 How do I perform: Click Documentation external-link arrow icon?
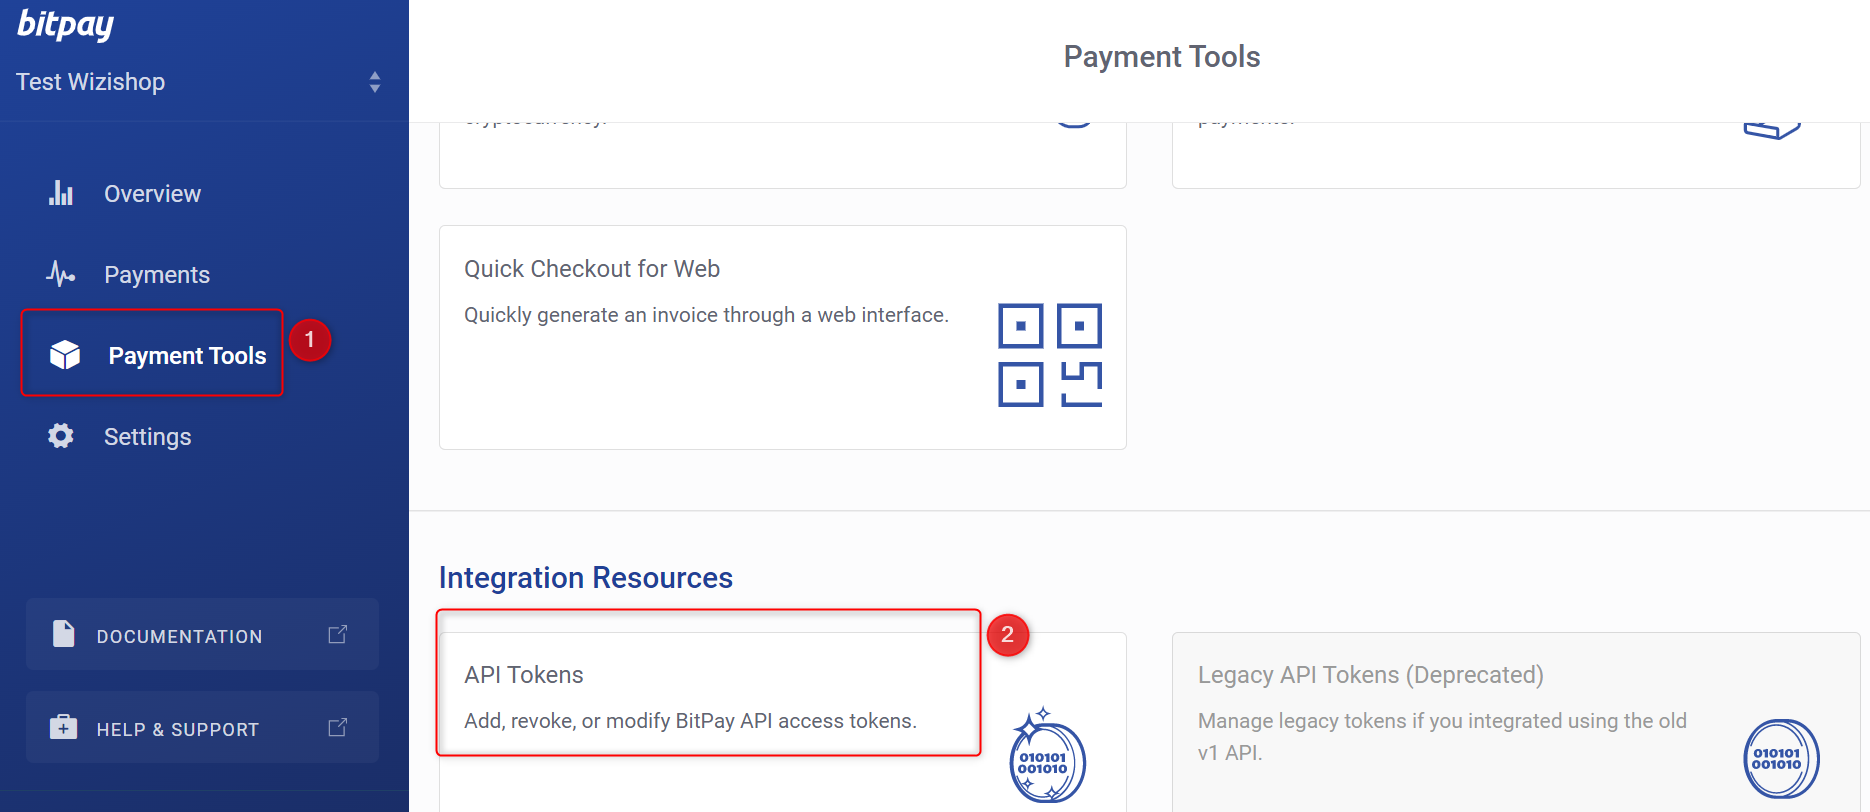point(338,634)
